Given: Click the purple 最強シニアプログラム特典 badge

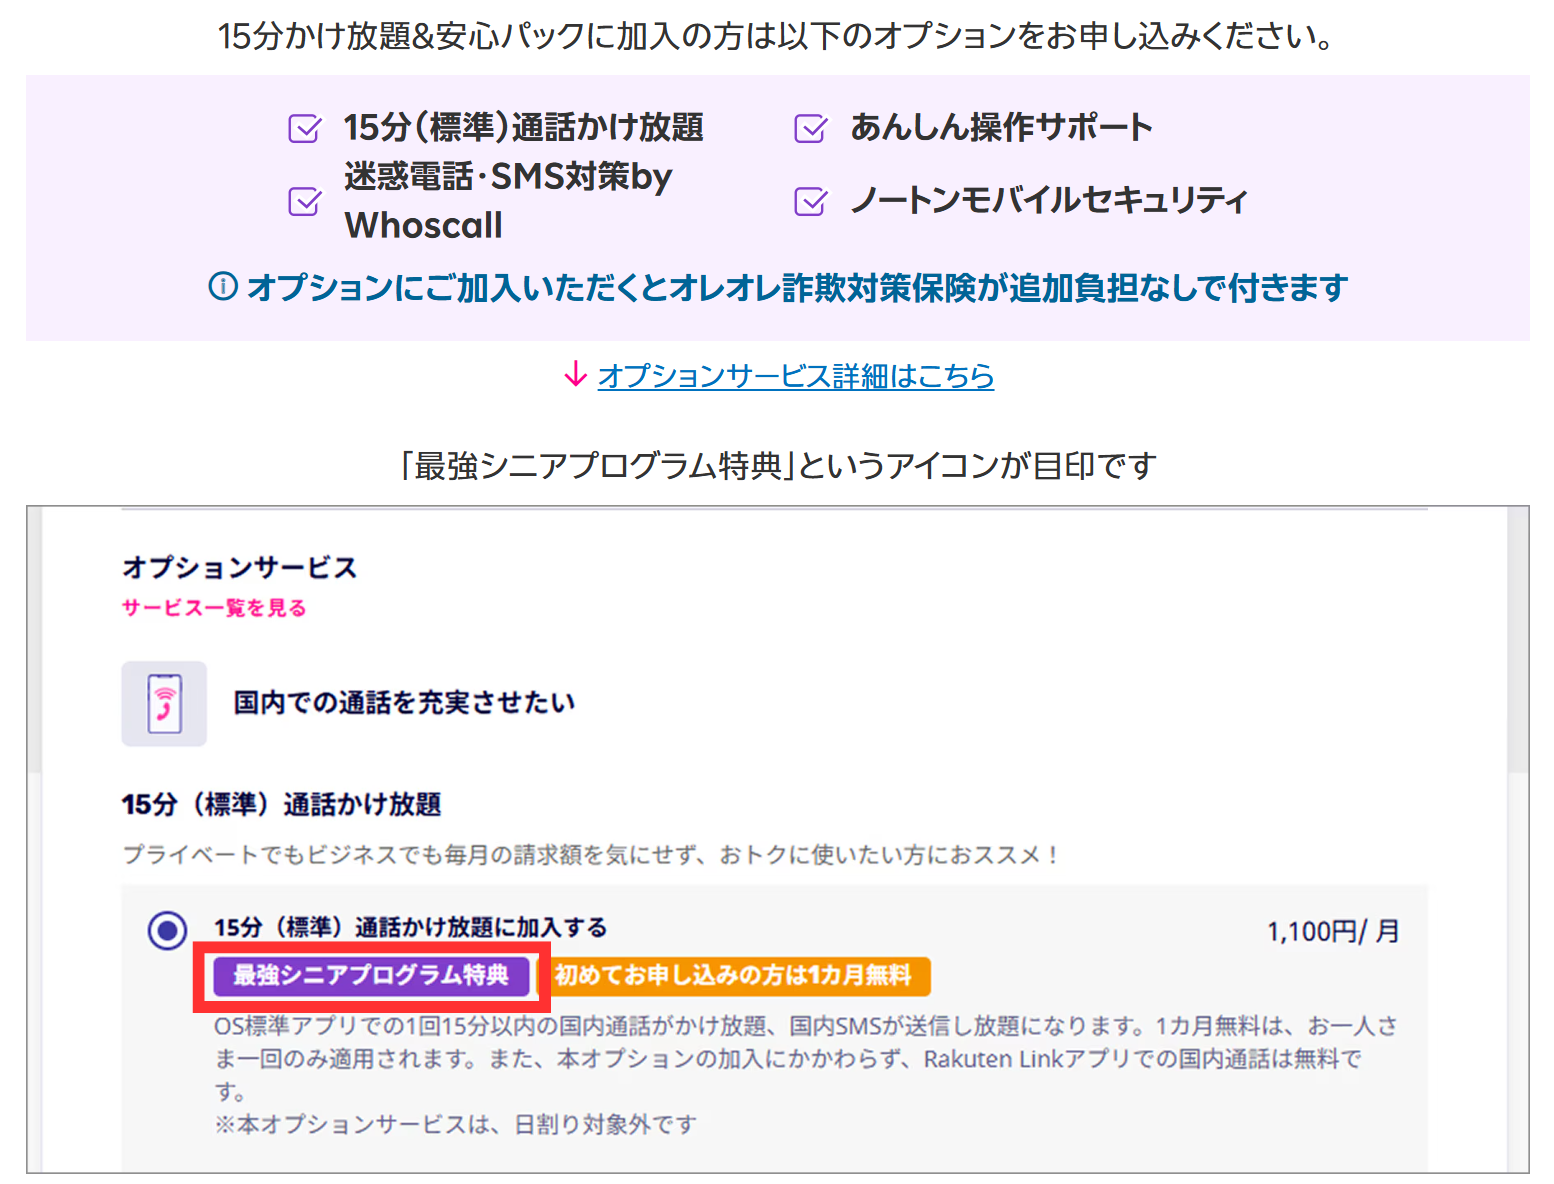Looking at the screenshot, I should point(371,976).
